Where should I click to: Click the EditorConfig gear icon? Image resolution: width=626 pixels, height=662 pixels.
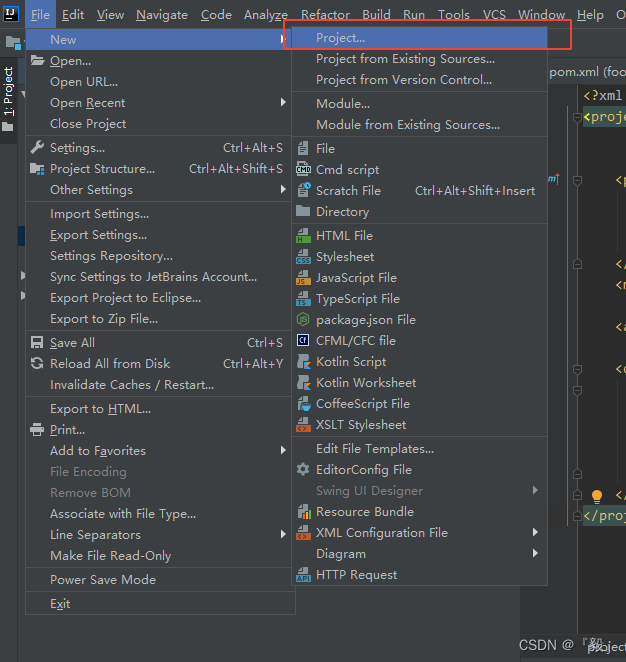pyautogui.click(x=303, y=469)
